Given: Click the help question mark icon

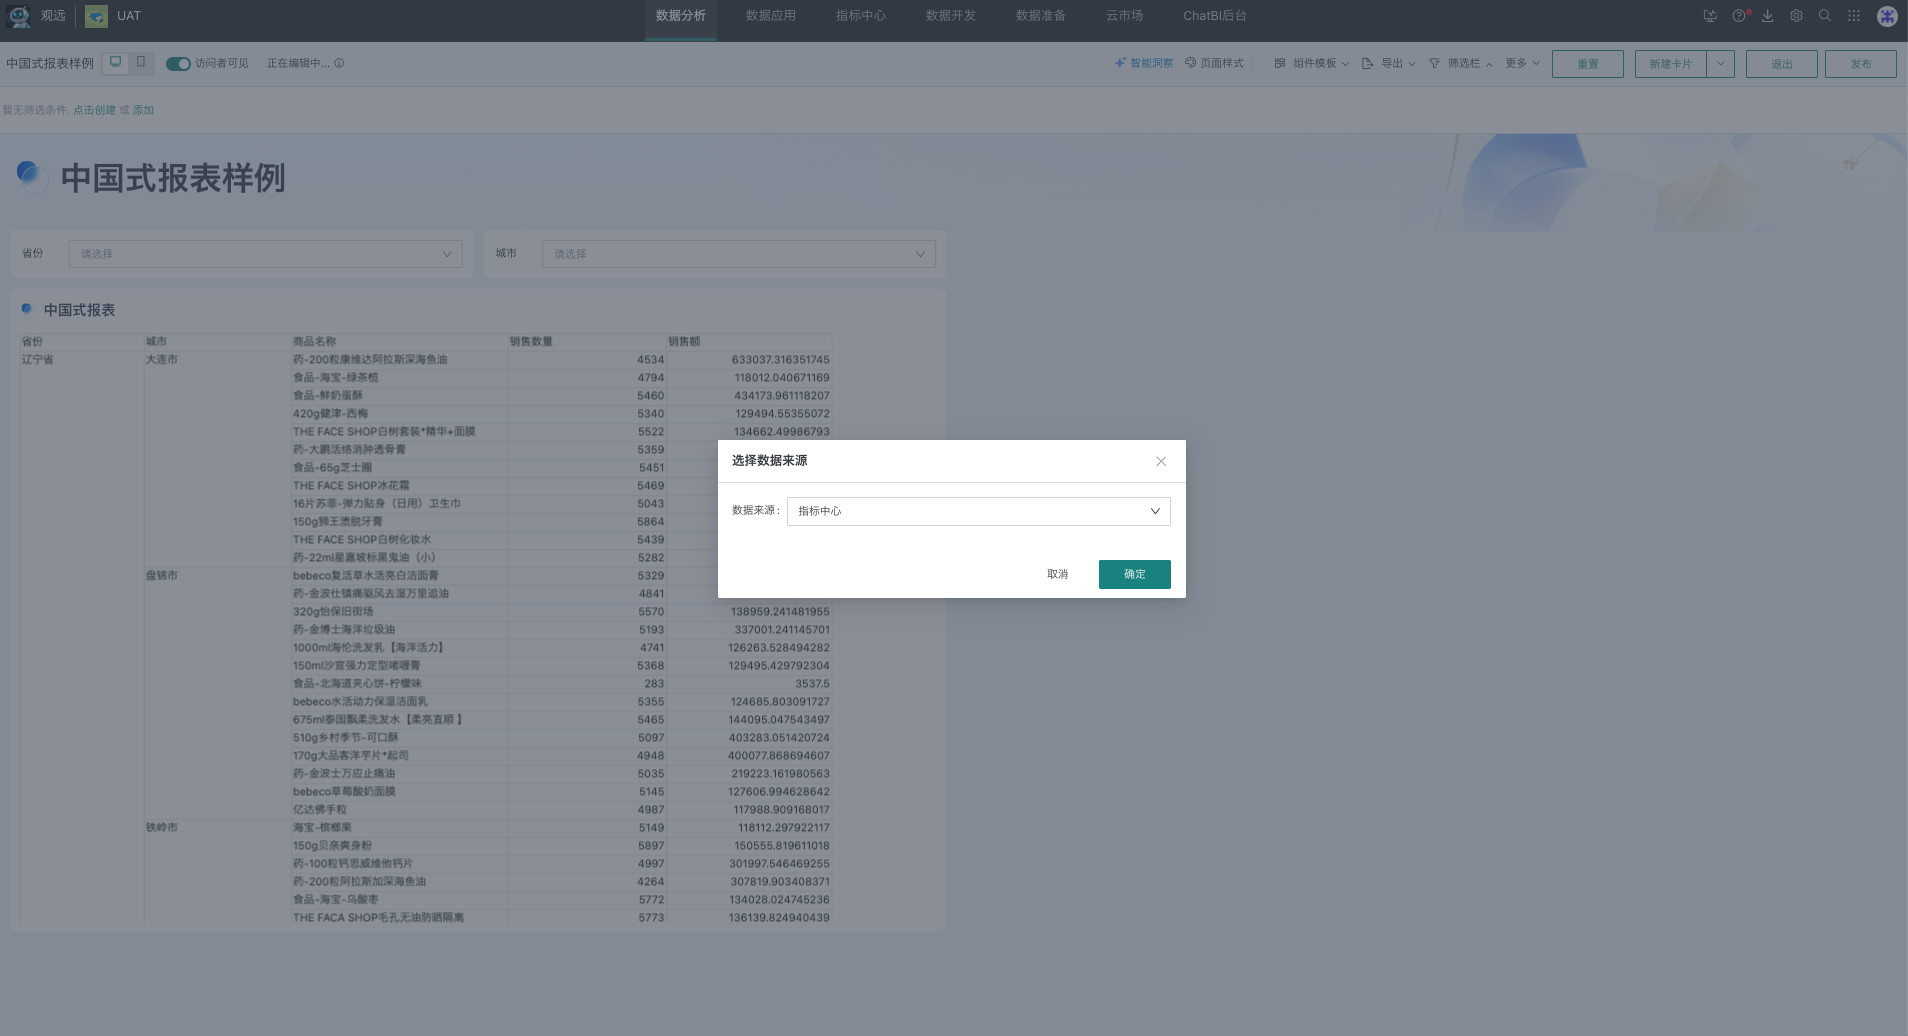Looking at the screenshot, I should pyautogui.click(x=1739, y=16).
